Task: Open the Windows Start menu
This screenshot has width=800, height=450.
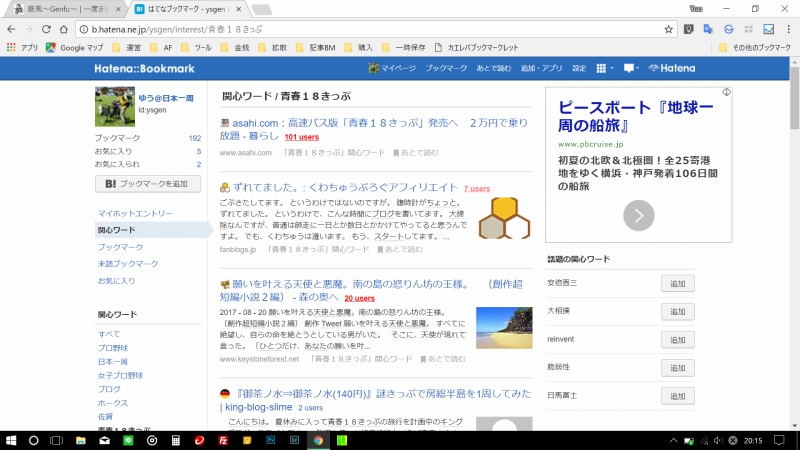Action: [11, 440]
